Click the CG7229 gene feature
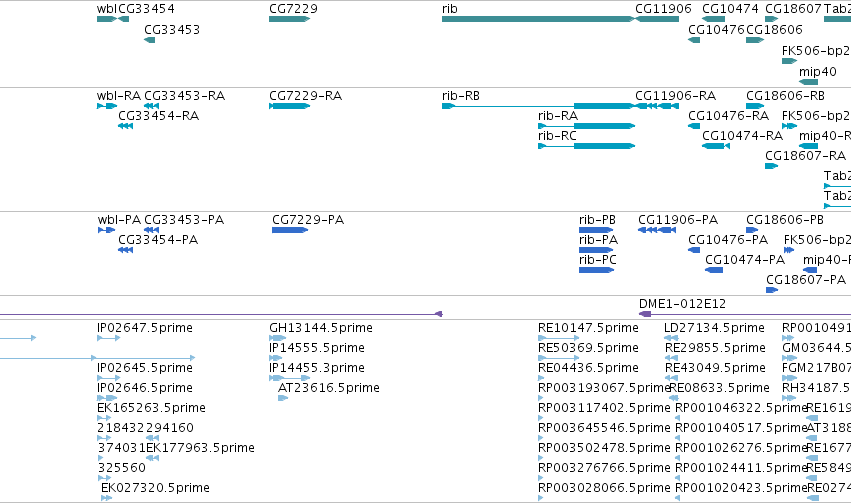Screen dimensions: 851x503 point(289,19)
